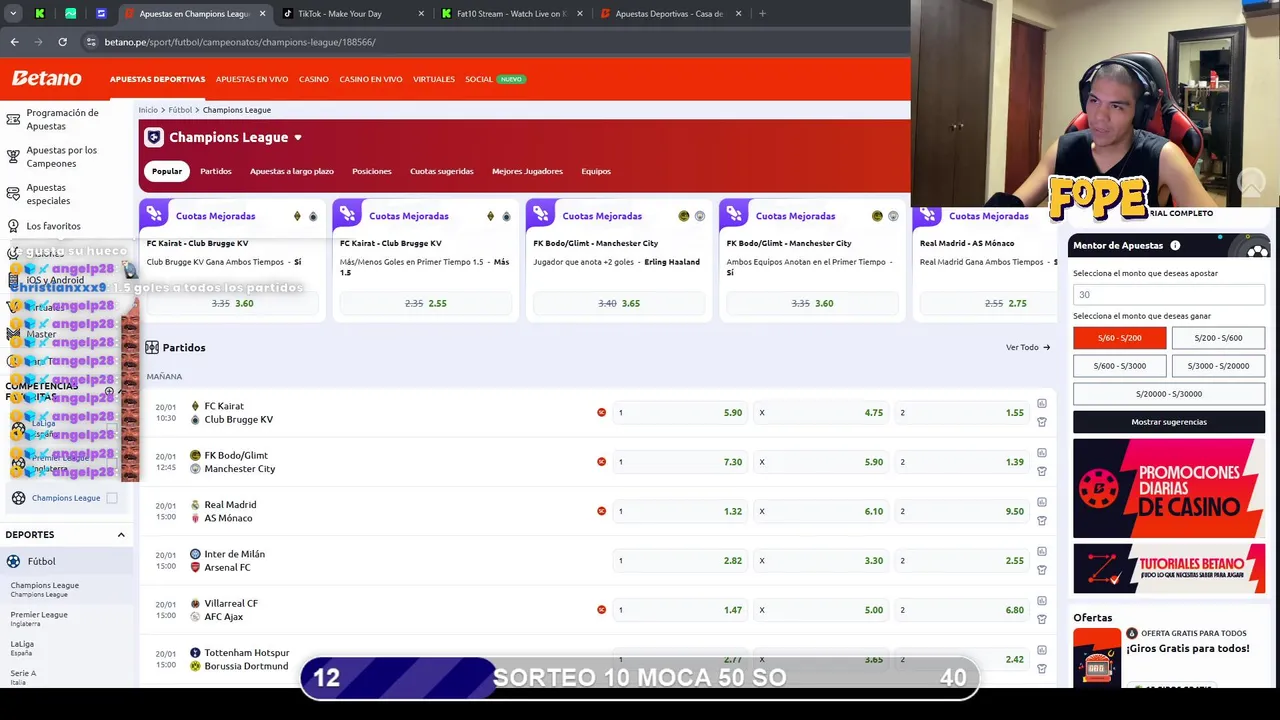Select S/3000 - S/20000 win range
Screen dimensions: 1280x720
(x=1218, y=366)
